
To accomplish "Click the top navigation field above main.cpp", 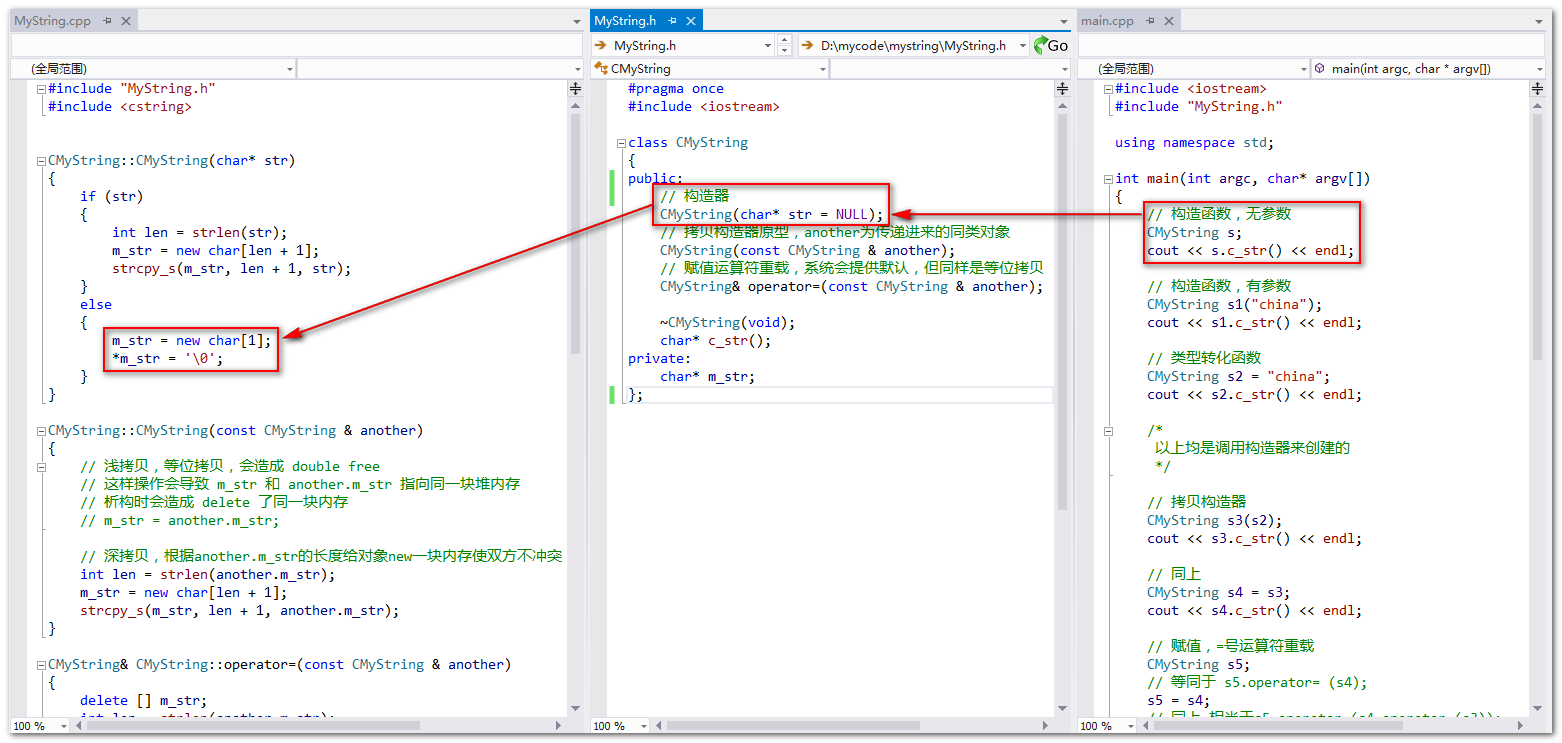I will click(x=1314, y=45).
